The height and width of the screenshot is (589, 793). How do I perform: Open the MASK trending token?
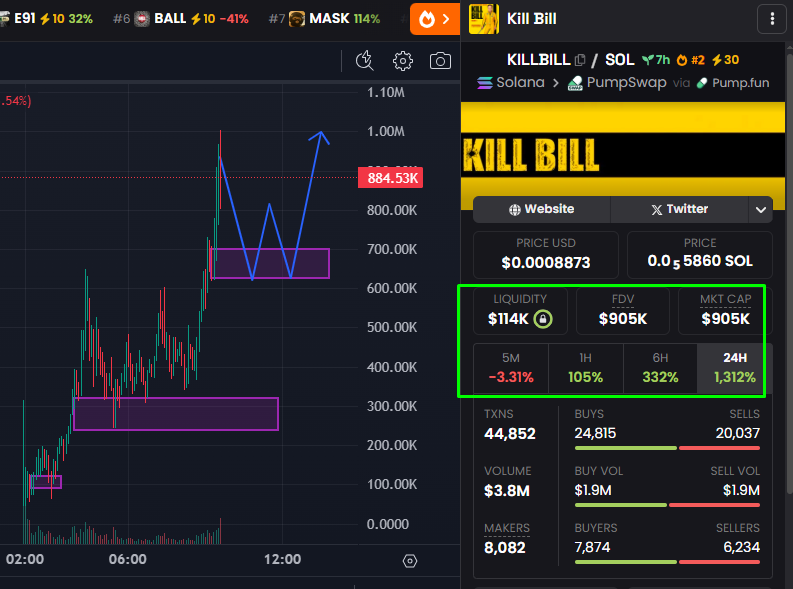tap(324, 19)
